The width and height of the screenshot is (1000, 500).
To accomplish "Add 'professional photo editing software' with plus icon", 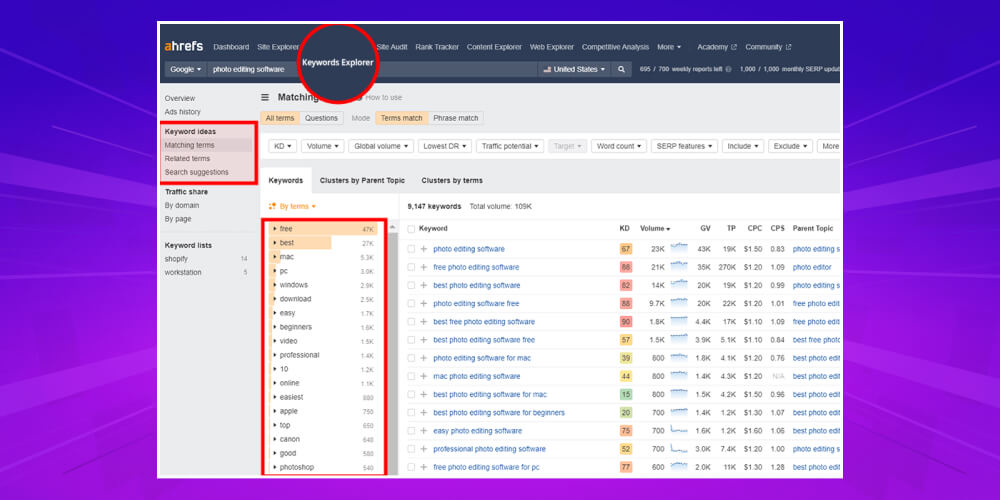I will (423, 449).
